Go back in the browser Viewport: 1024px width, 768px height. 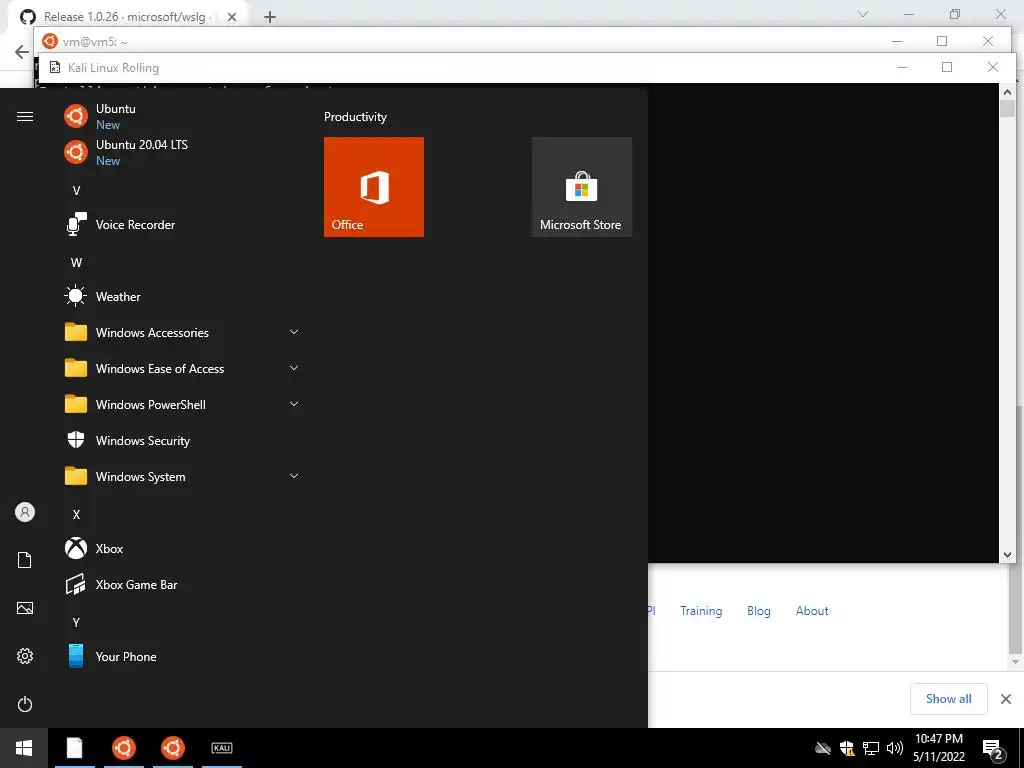(x=22, y=52)
